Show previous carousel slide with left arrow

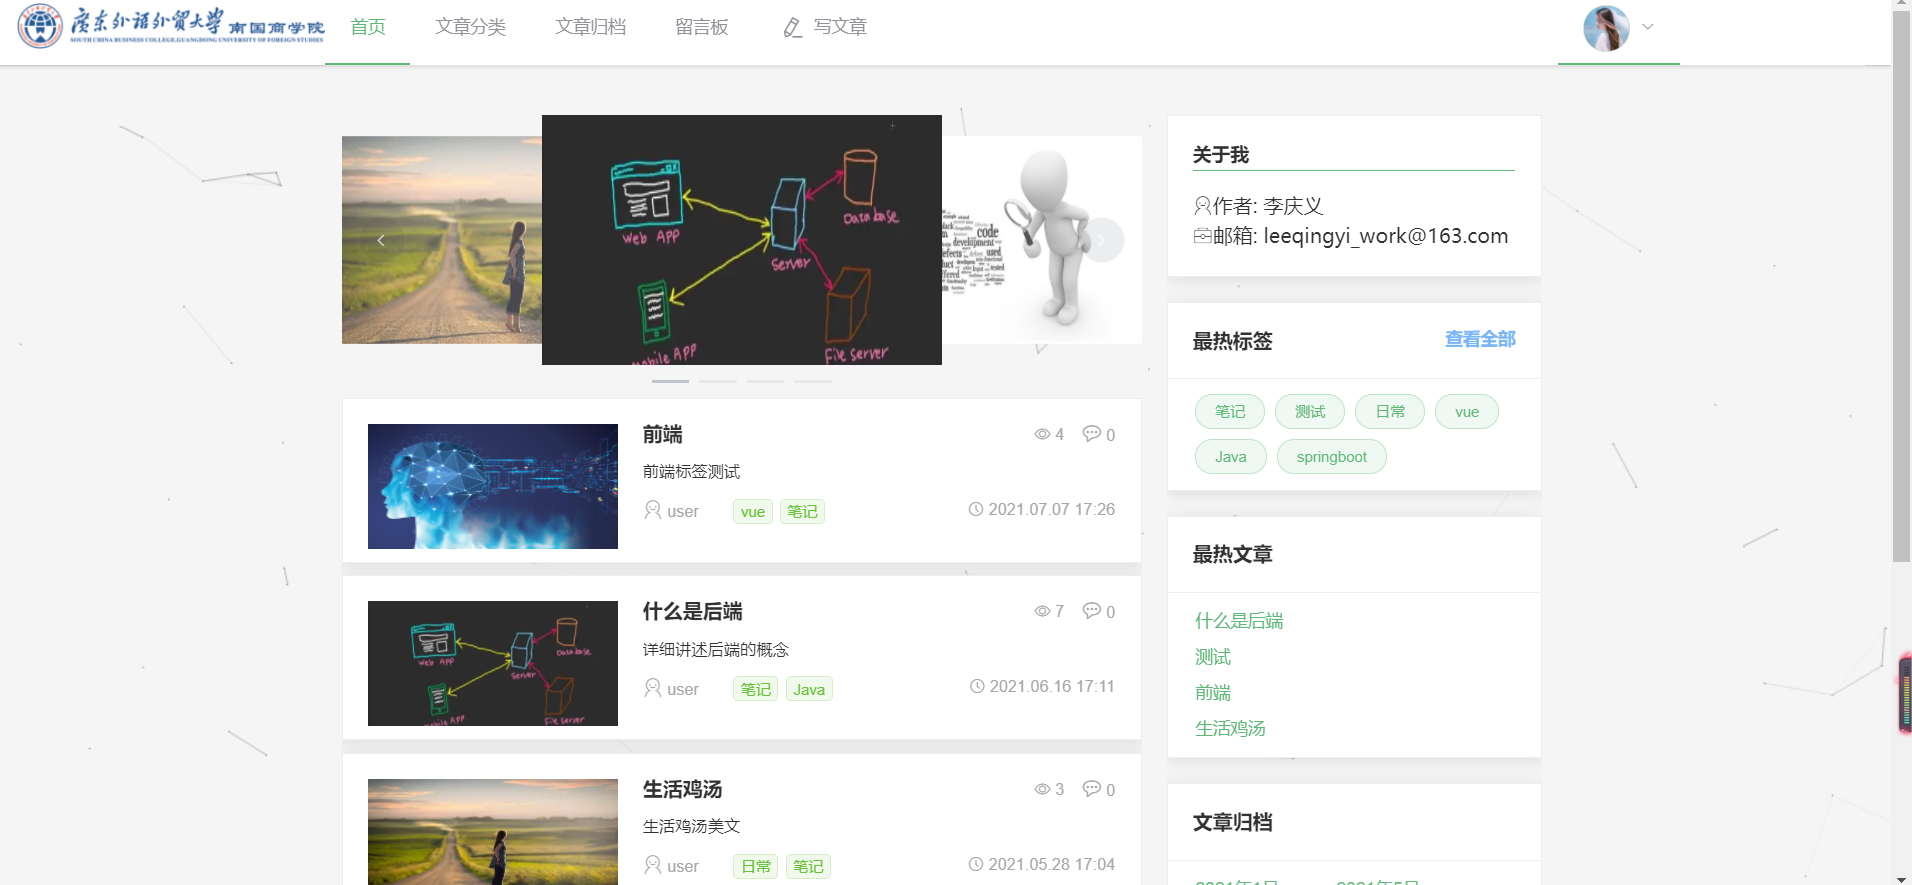click(380, 240)
